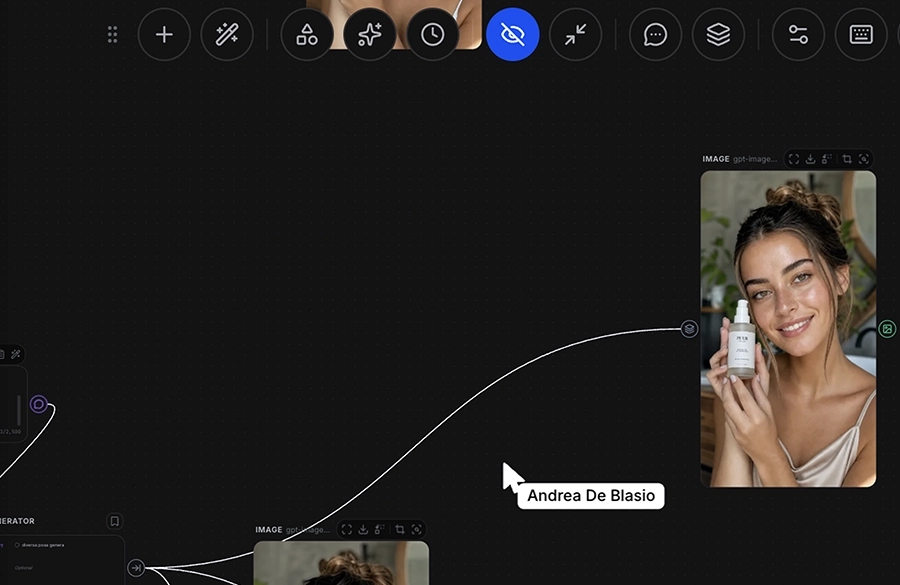Image resolution: width=900 pixels, height=585 pixels.
Task: Bookmark the generator node
Action: (114, 521)
